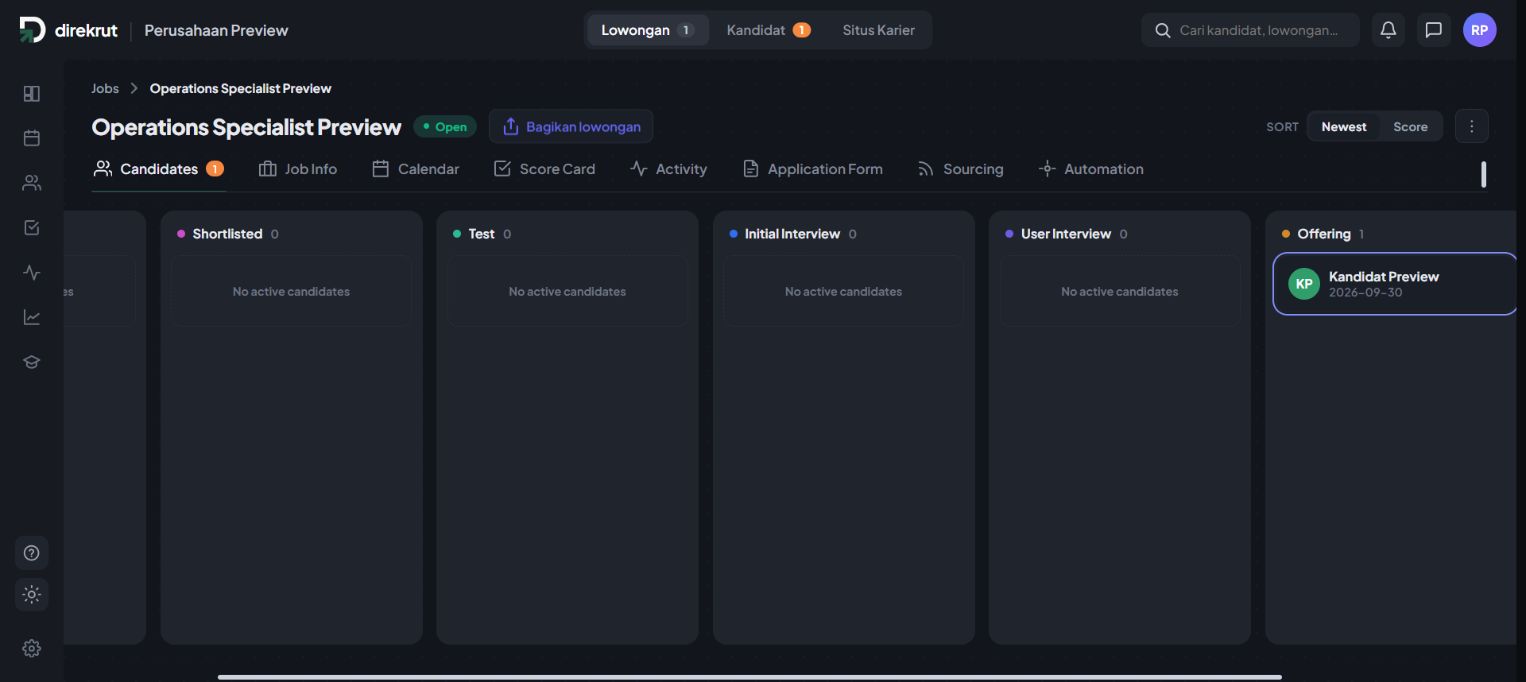Open the three-dot more options menu

1472,126
